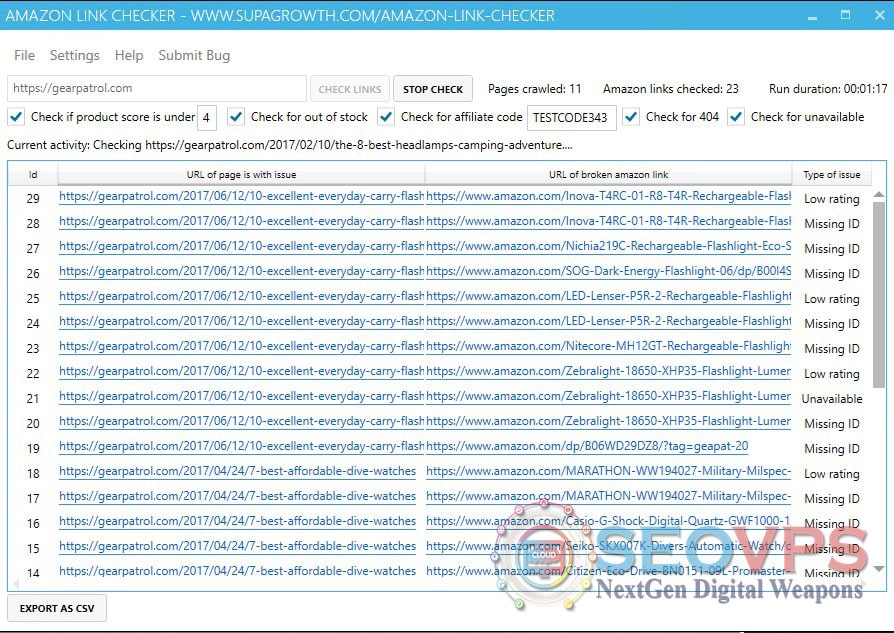Open the Zebralight amazon link in row 20

(x=608, y=421)
